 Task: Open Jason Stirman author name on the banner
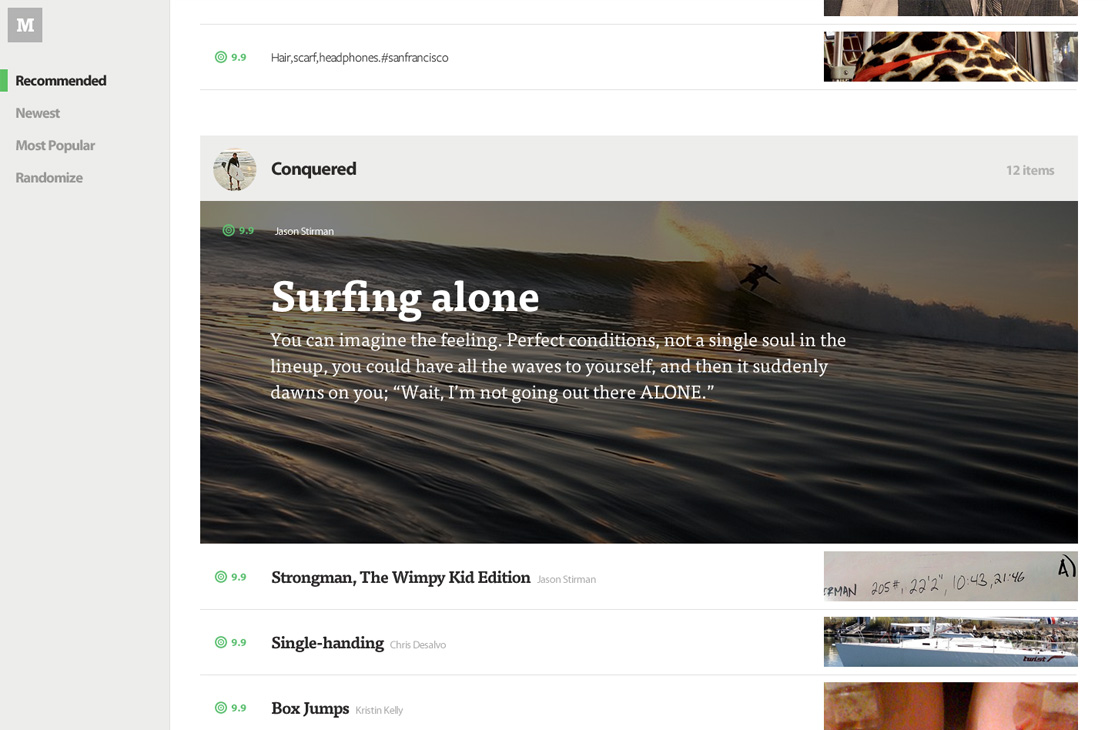(x=304, y=231)
